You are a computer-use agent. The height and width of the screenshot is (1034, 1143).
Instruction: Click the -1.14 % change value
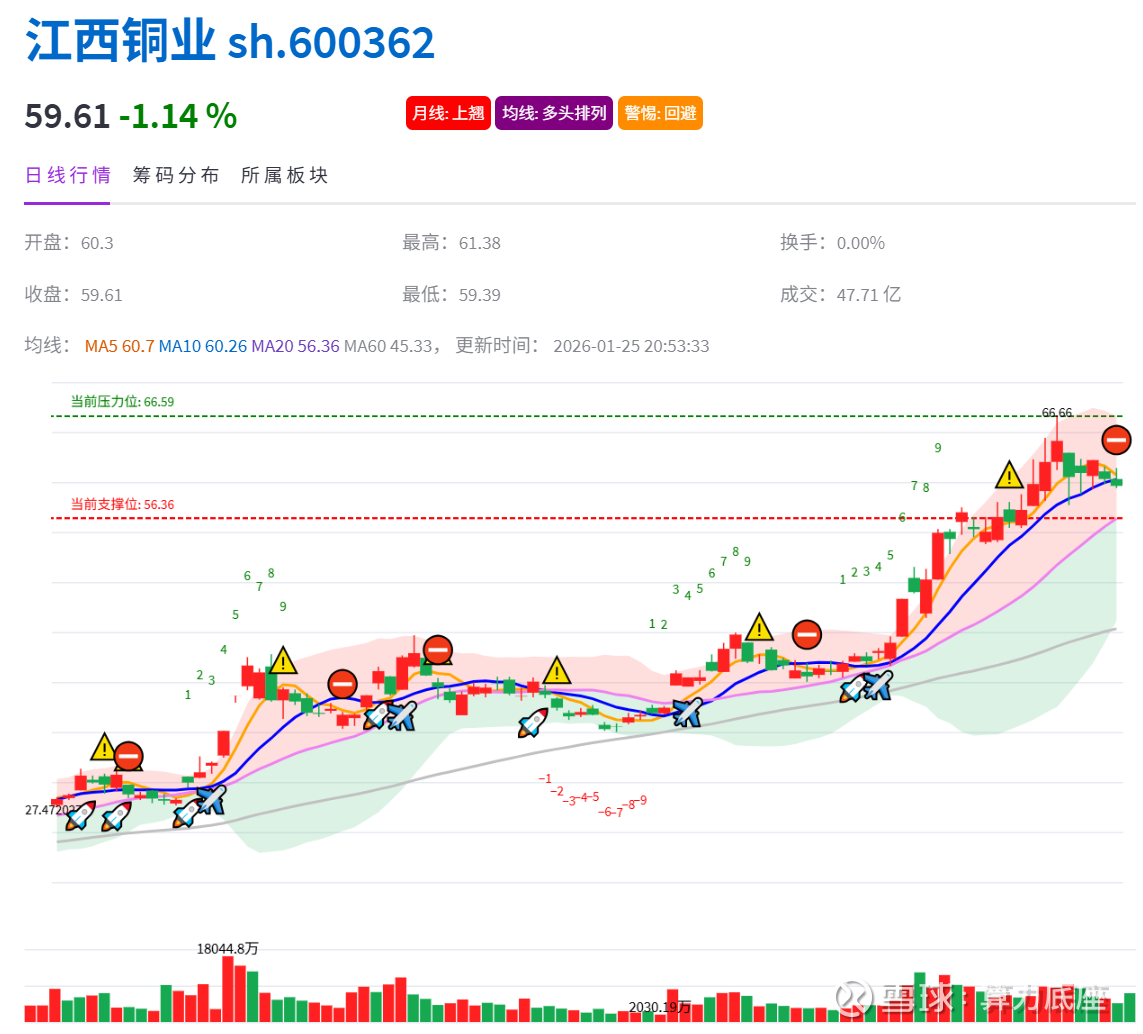pos(178,116)
